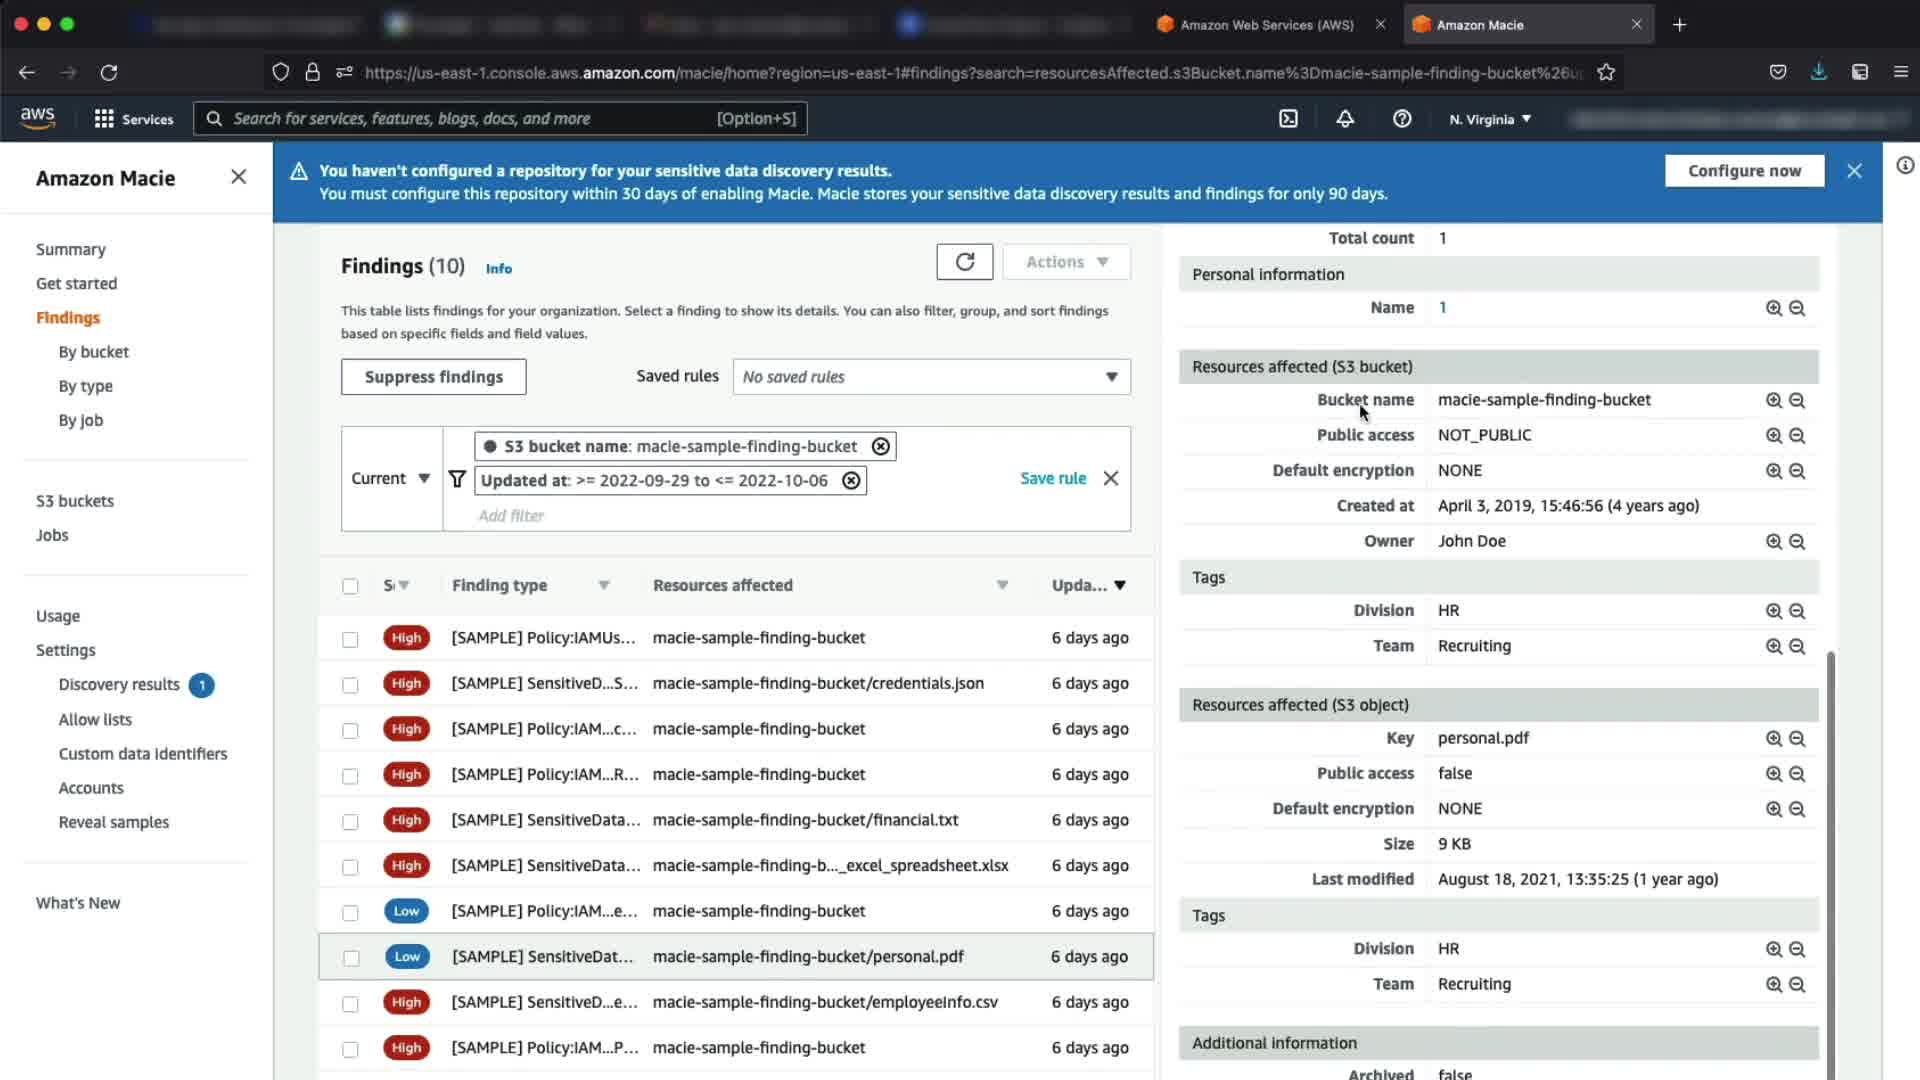Open By bucket in sidebar
Screen dimensions: 1920x1080
[x=93, y=352]
